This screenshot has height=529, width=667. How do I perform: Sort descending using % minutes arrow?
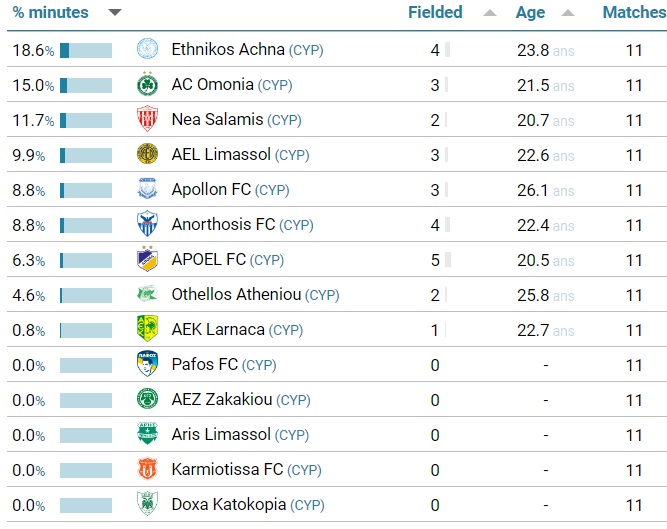tap(115, 12)
